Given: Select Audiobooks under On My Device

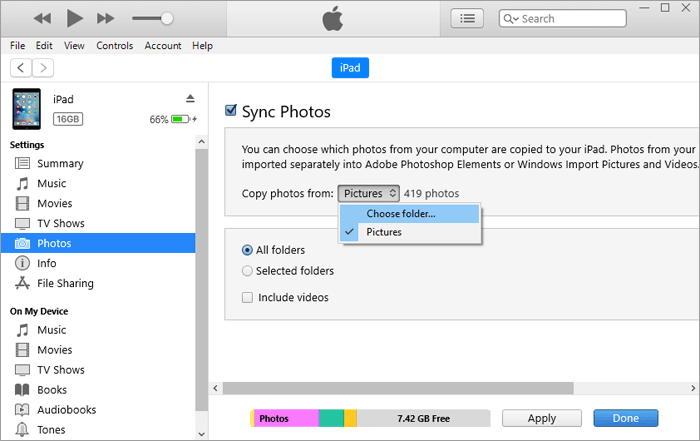Looking at the screenshot, I should click(66, 409).
